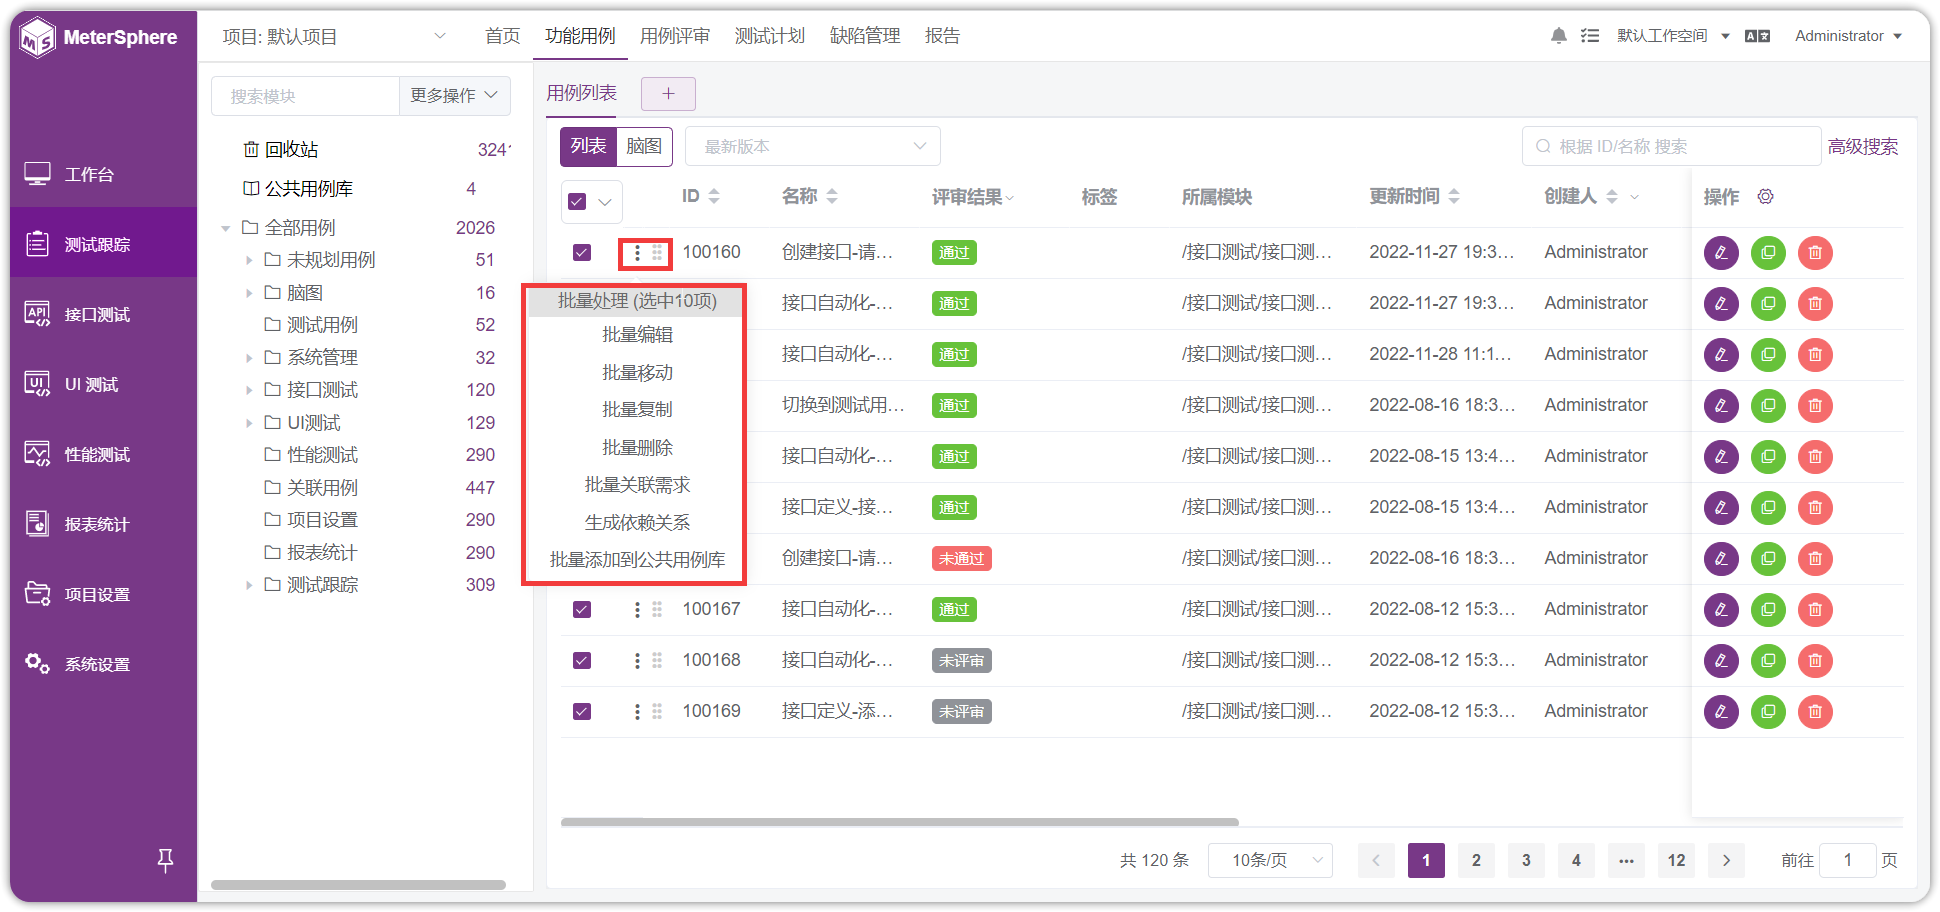Screen dimensions: 1940x912
Task: Open the 更多操作 dropdown
Action: (454, 95)
